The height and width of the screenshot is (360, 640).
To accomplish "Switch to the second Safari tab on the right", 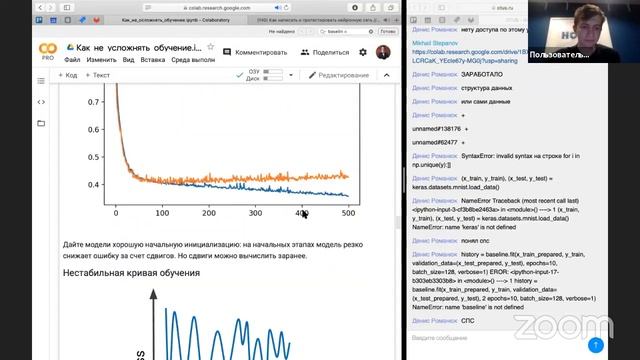I will click(x=318, y=20).
